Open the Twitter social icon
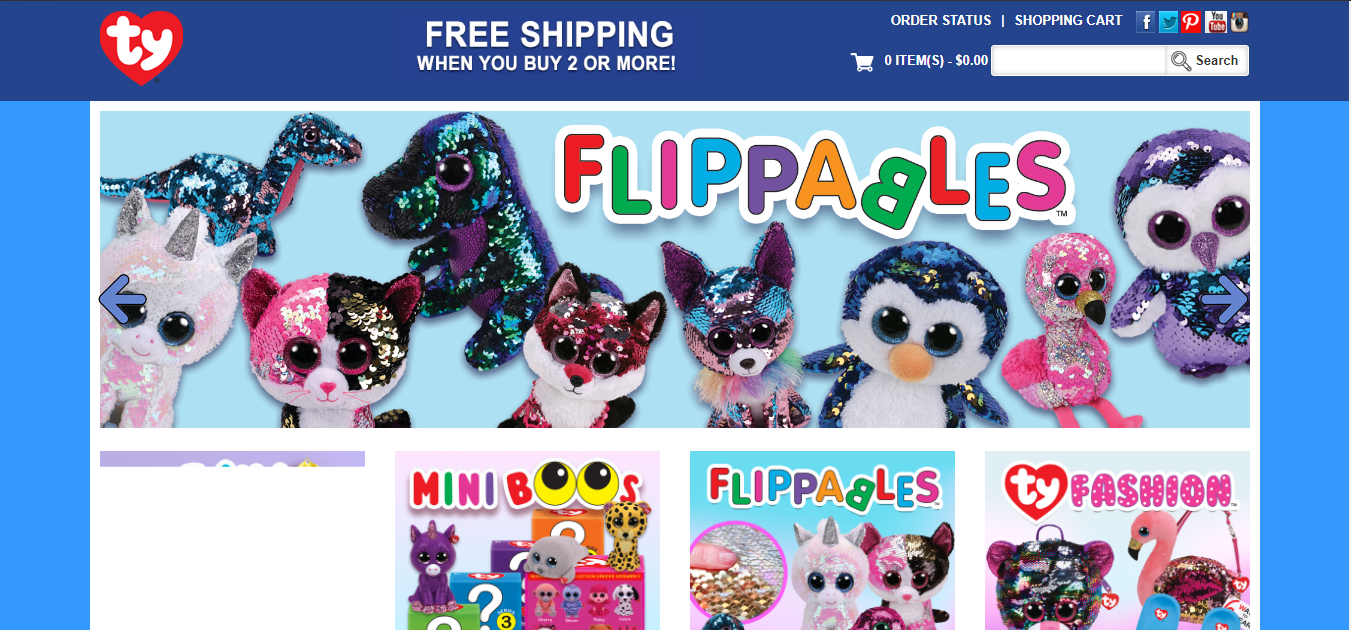The width and height of the screenshot is (1351, 630). tap(1169, 22)
